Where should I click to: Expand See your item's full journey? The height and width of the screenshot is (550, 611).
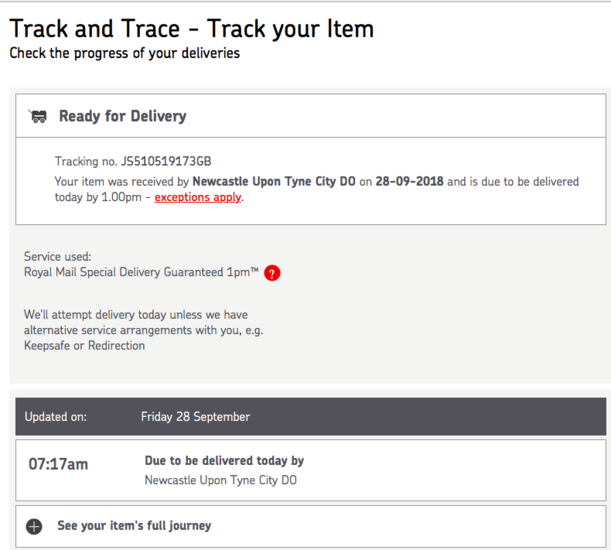(x=134, y=525)
